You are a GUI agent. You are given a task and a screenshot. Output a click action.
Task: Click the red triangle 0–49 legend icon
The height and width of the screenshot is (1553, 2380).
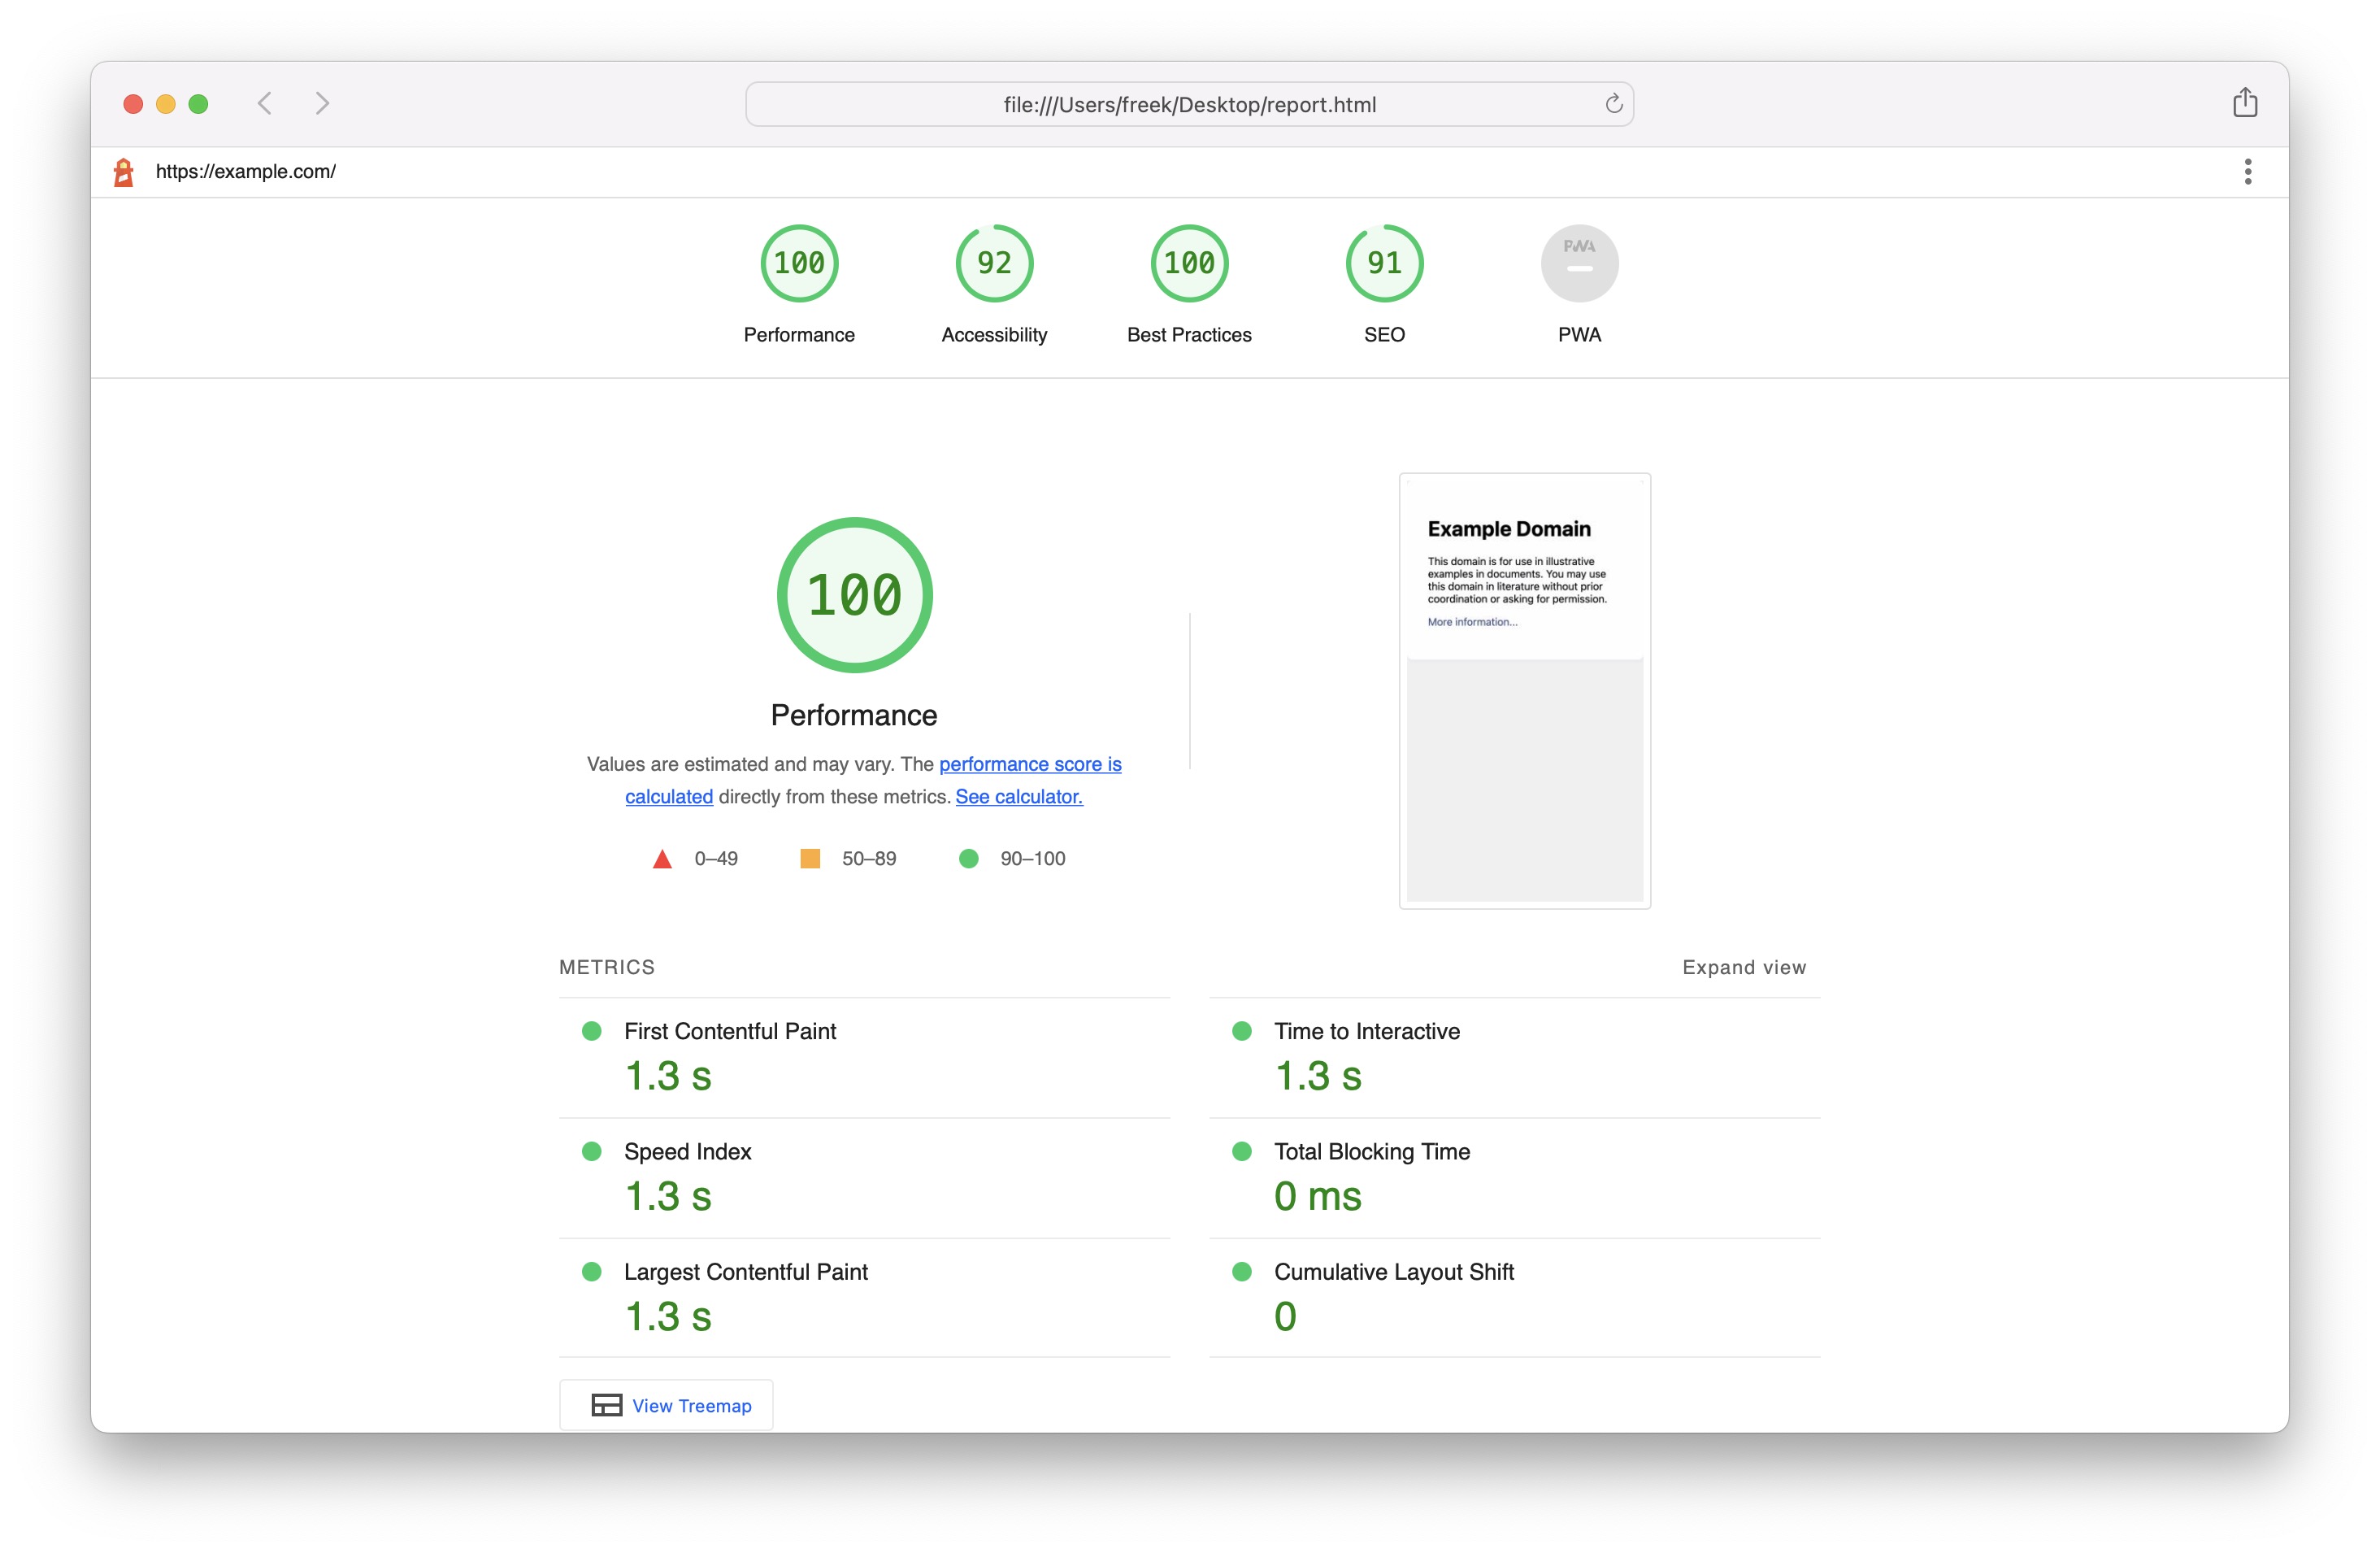[662, 859]
